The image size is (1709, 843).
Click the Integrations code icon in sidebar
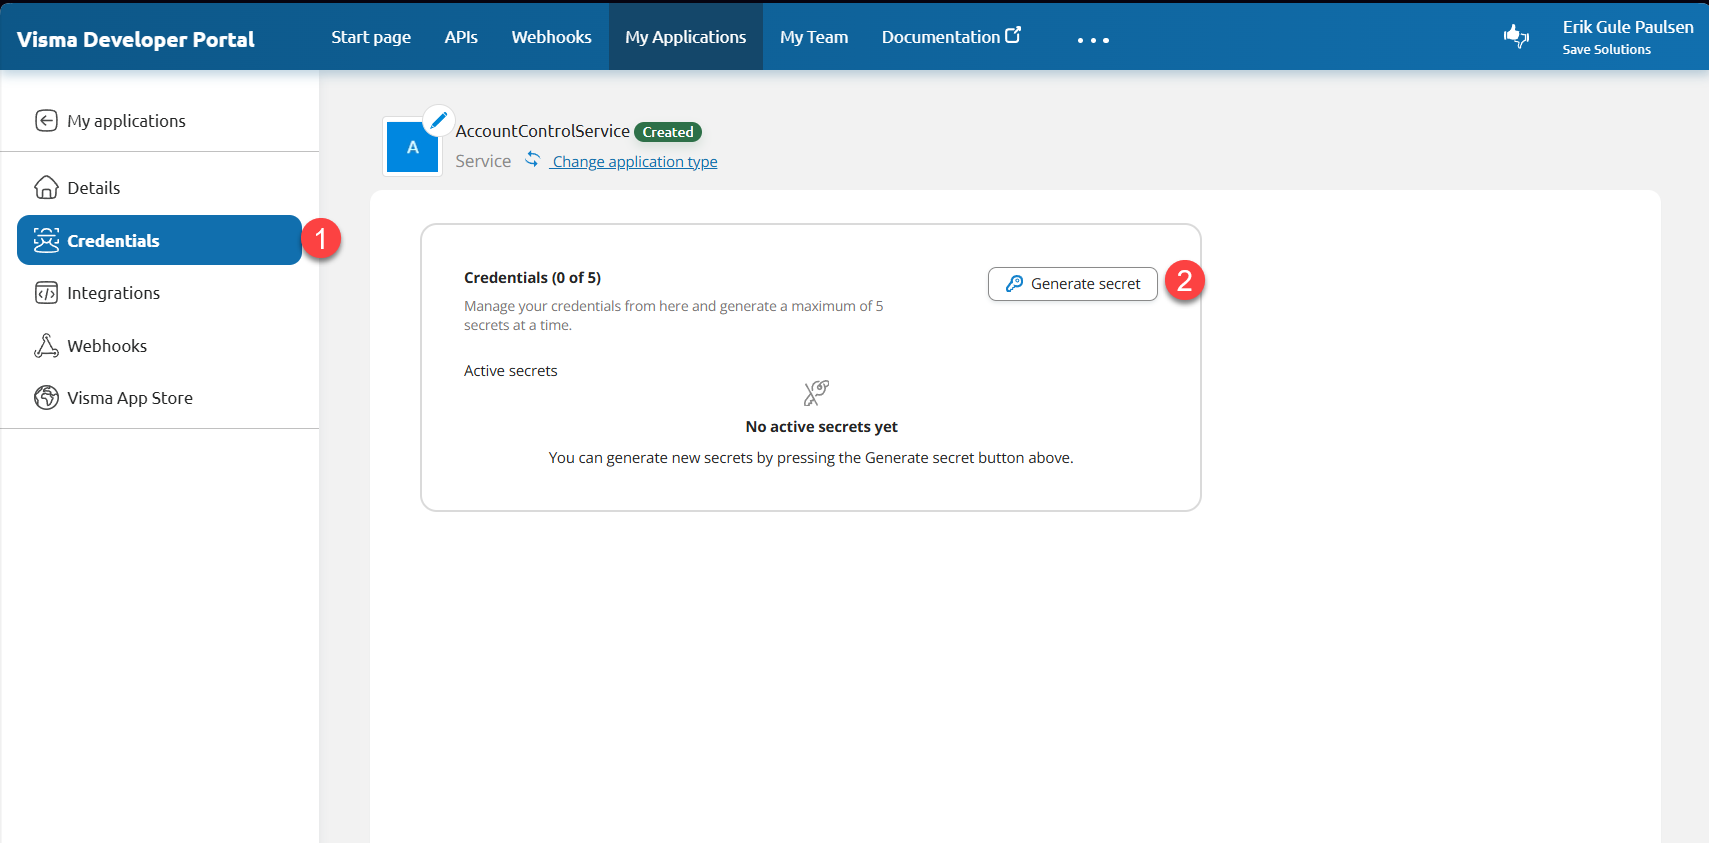coord(46,293)
